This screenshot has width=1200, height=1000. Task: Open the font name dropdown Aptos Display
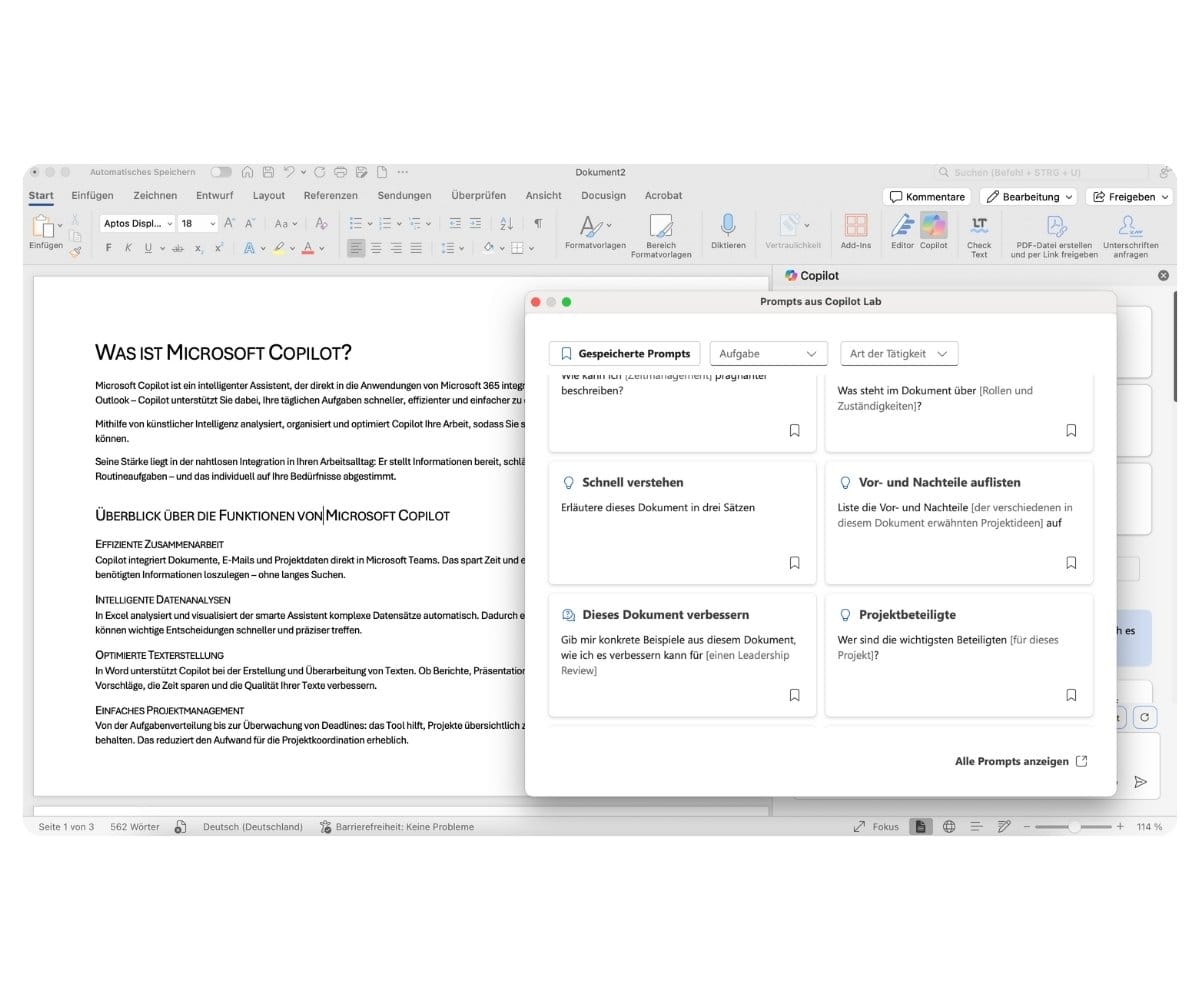point(138,224)
